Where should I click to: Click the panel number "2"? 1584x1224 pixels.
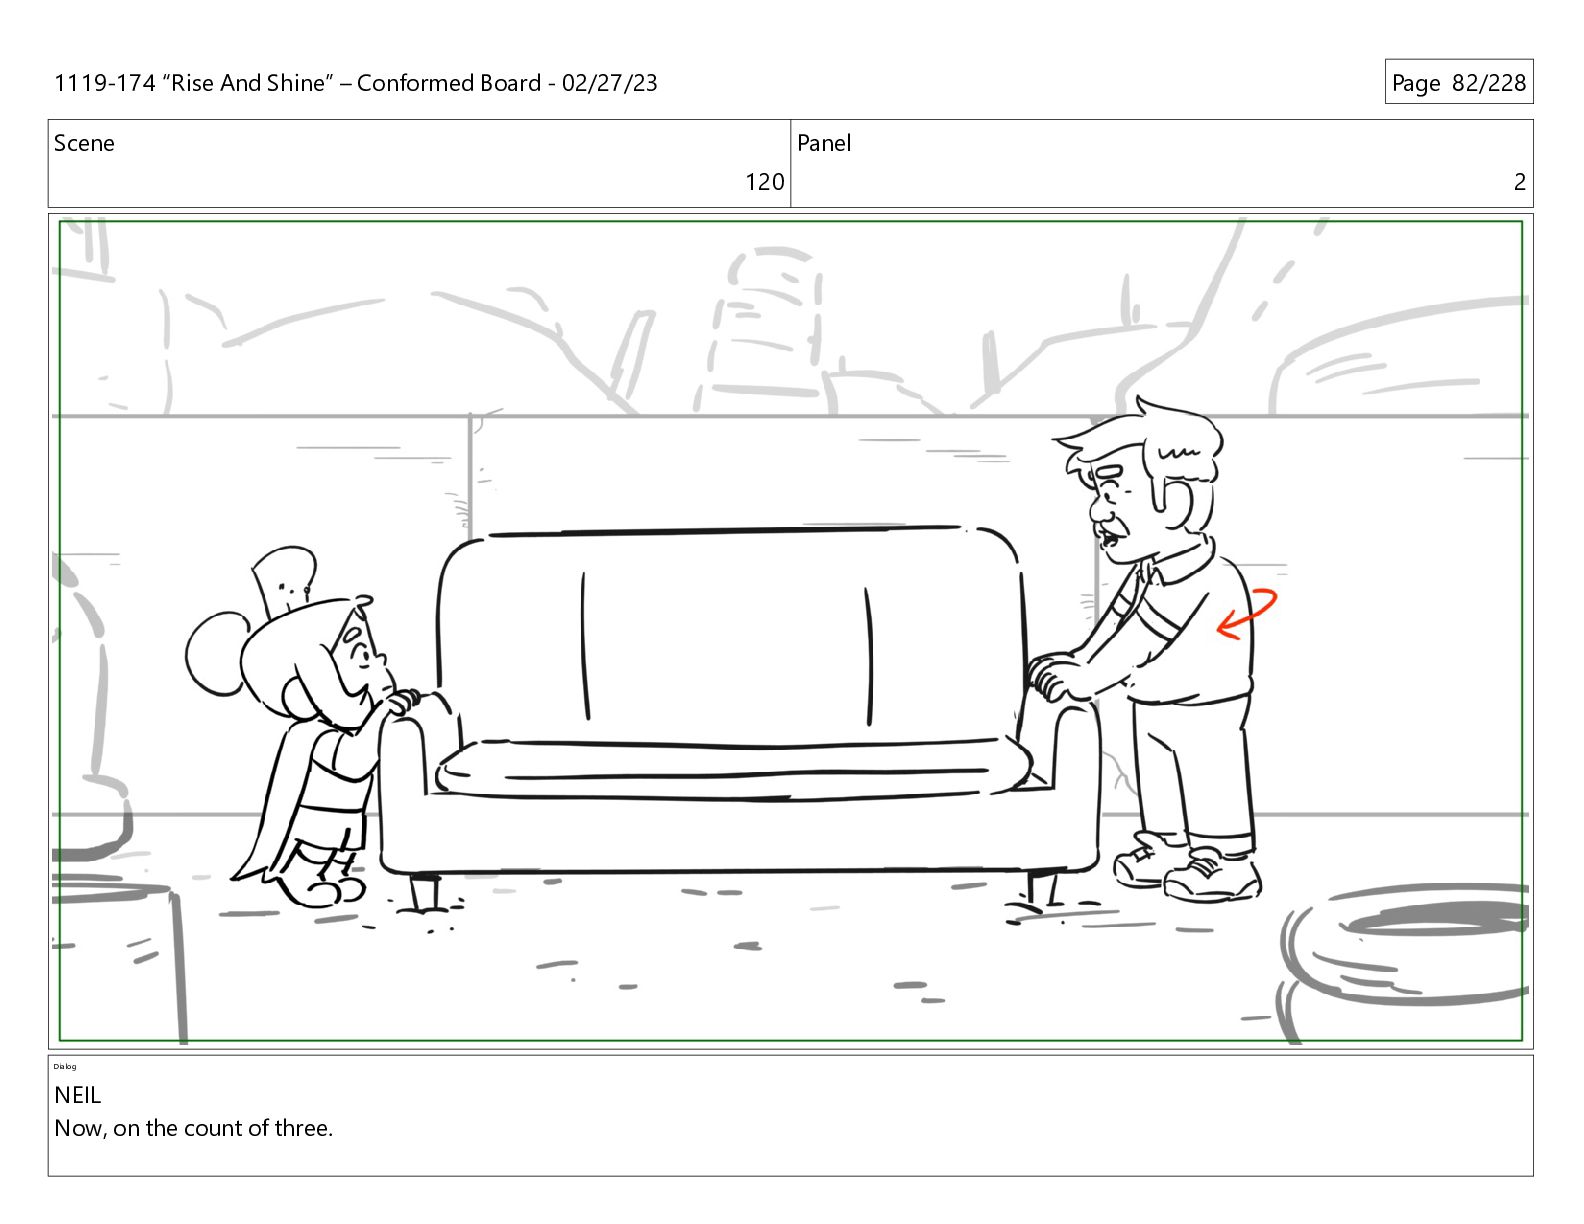[1520, 182]
